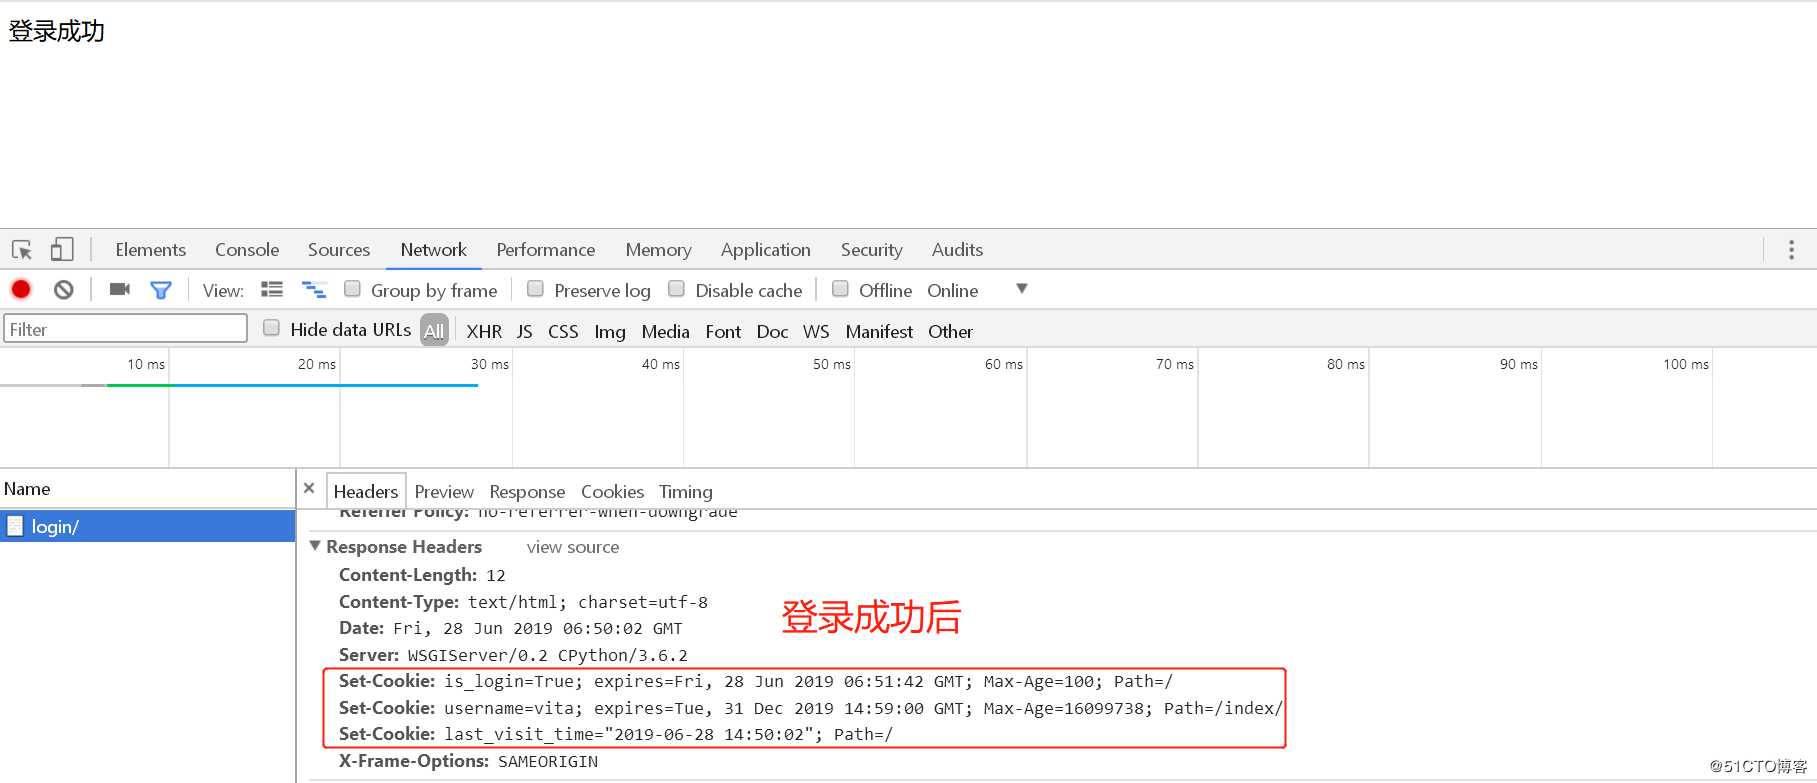Open DevTools three-dot customize menu
The height and width of the screenshot is (783, 1817).
tap(1791, 250)
